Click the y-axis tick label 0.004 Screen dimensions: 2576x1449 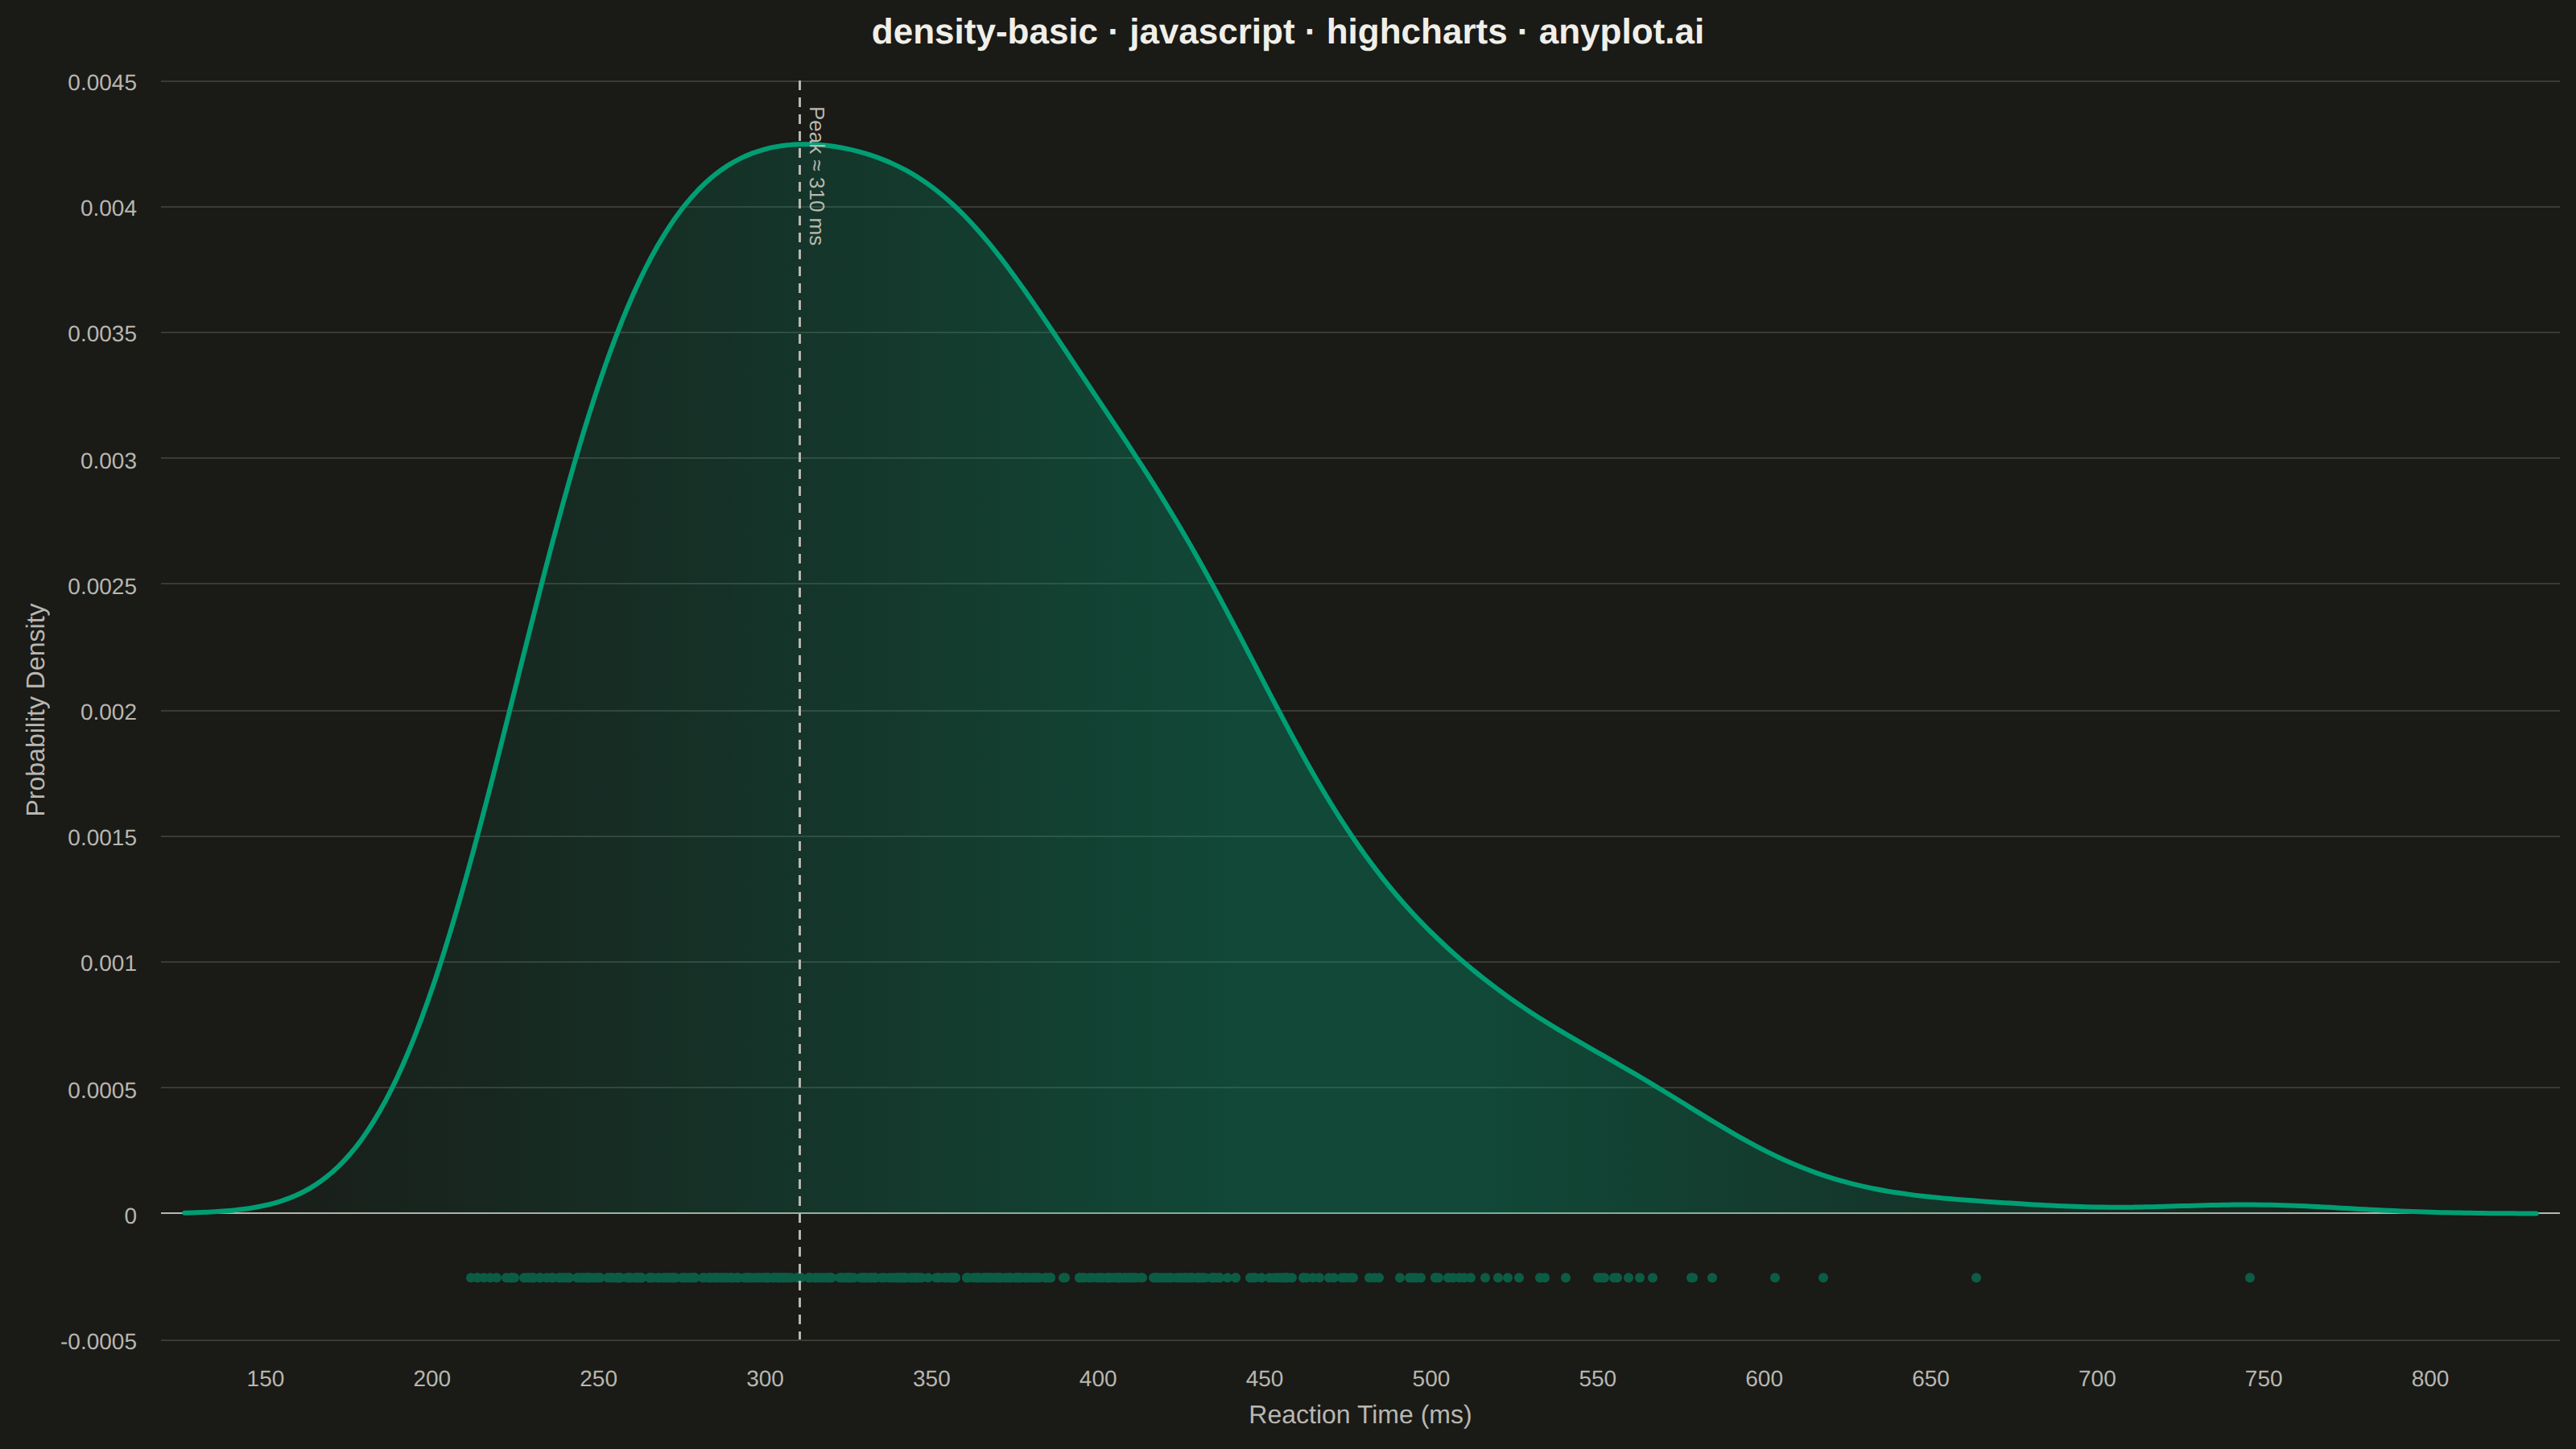108,208
